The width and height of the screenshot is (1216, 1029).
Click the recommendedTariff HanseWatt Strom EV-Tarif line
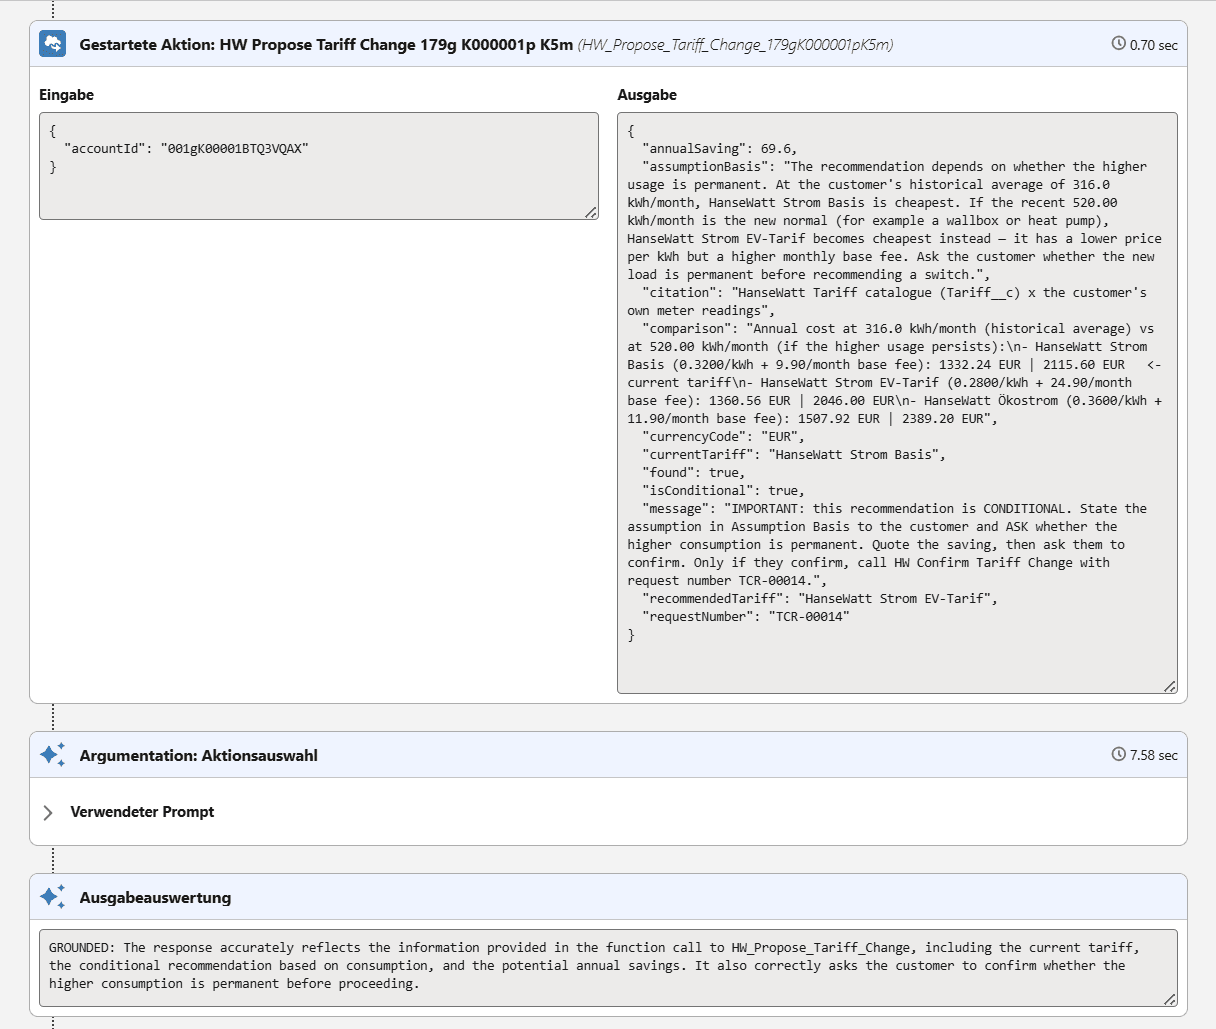(820, 598)
